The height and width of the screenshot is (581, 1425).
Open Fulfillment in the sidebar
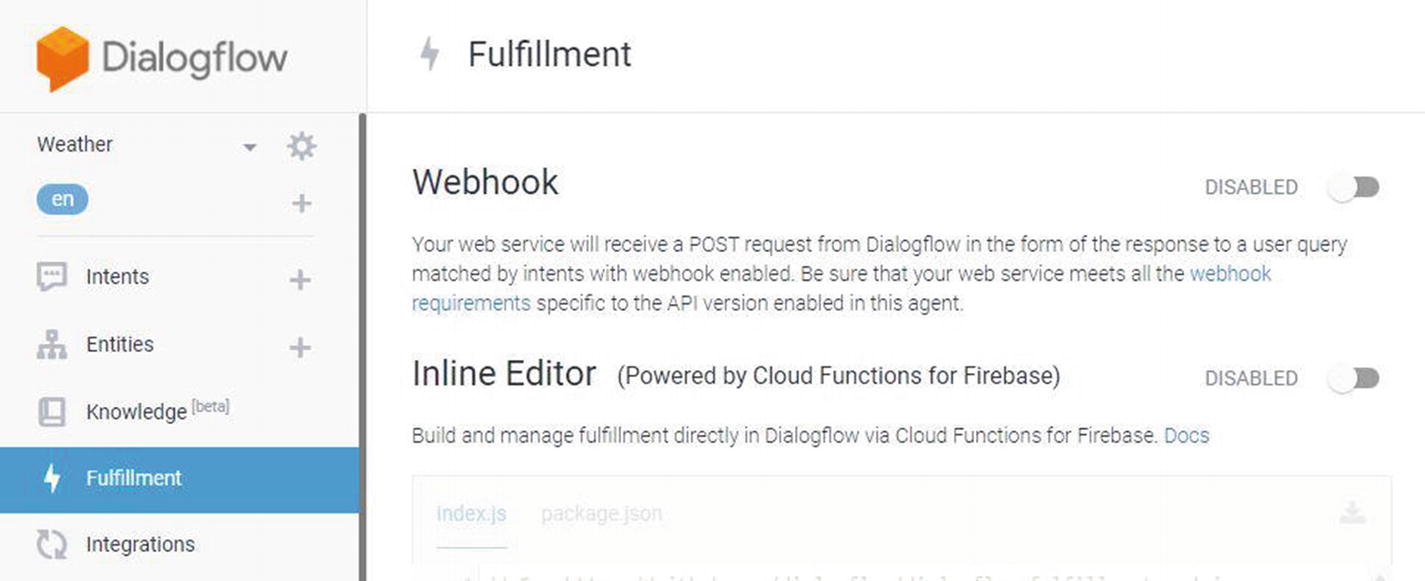179,479
